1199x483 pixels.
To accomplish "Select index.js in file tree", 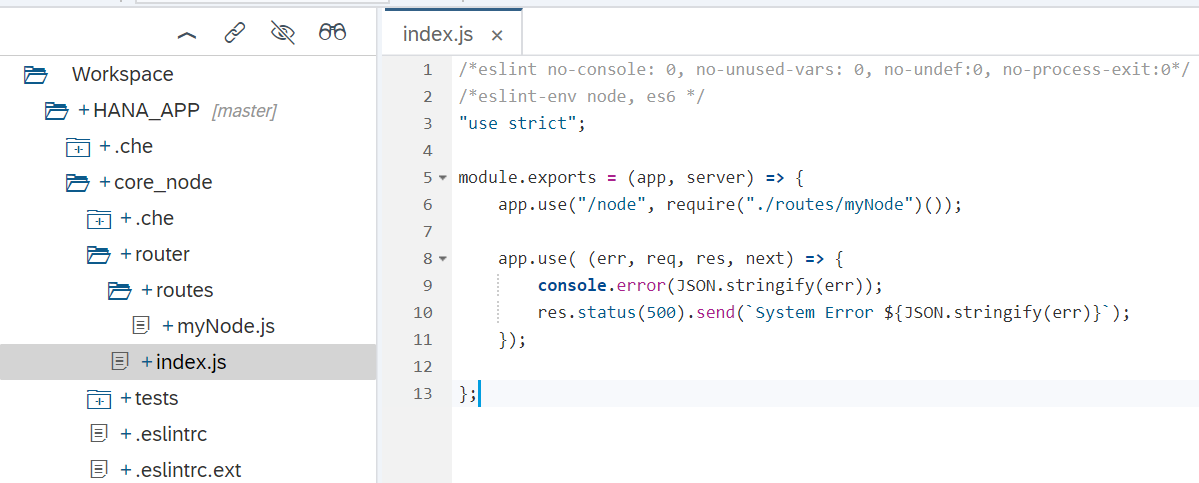I will click(191, 362).
